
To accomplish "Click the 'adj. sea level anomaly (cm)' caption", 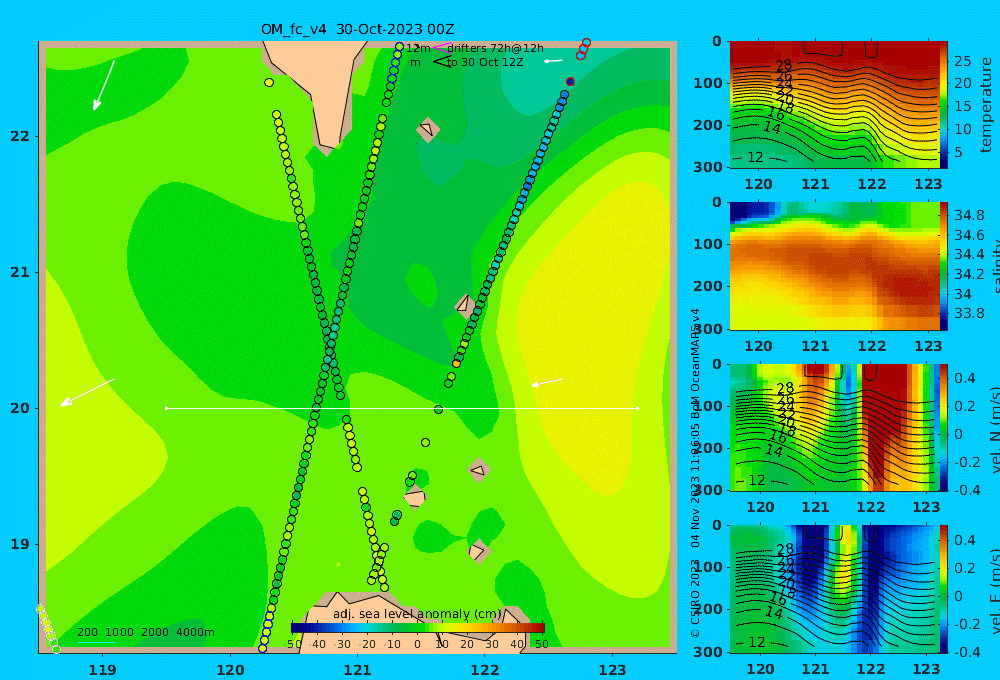I will tap(417, 614).
